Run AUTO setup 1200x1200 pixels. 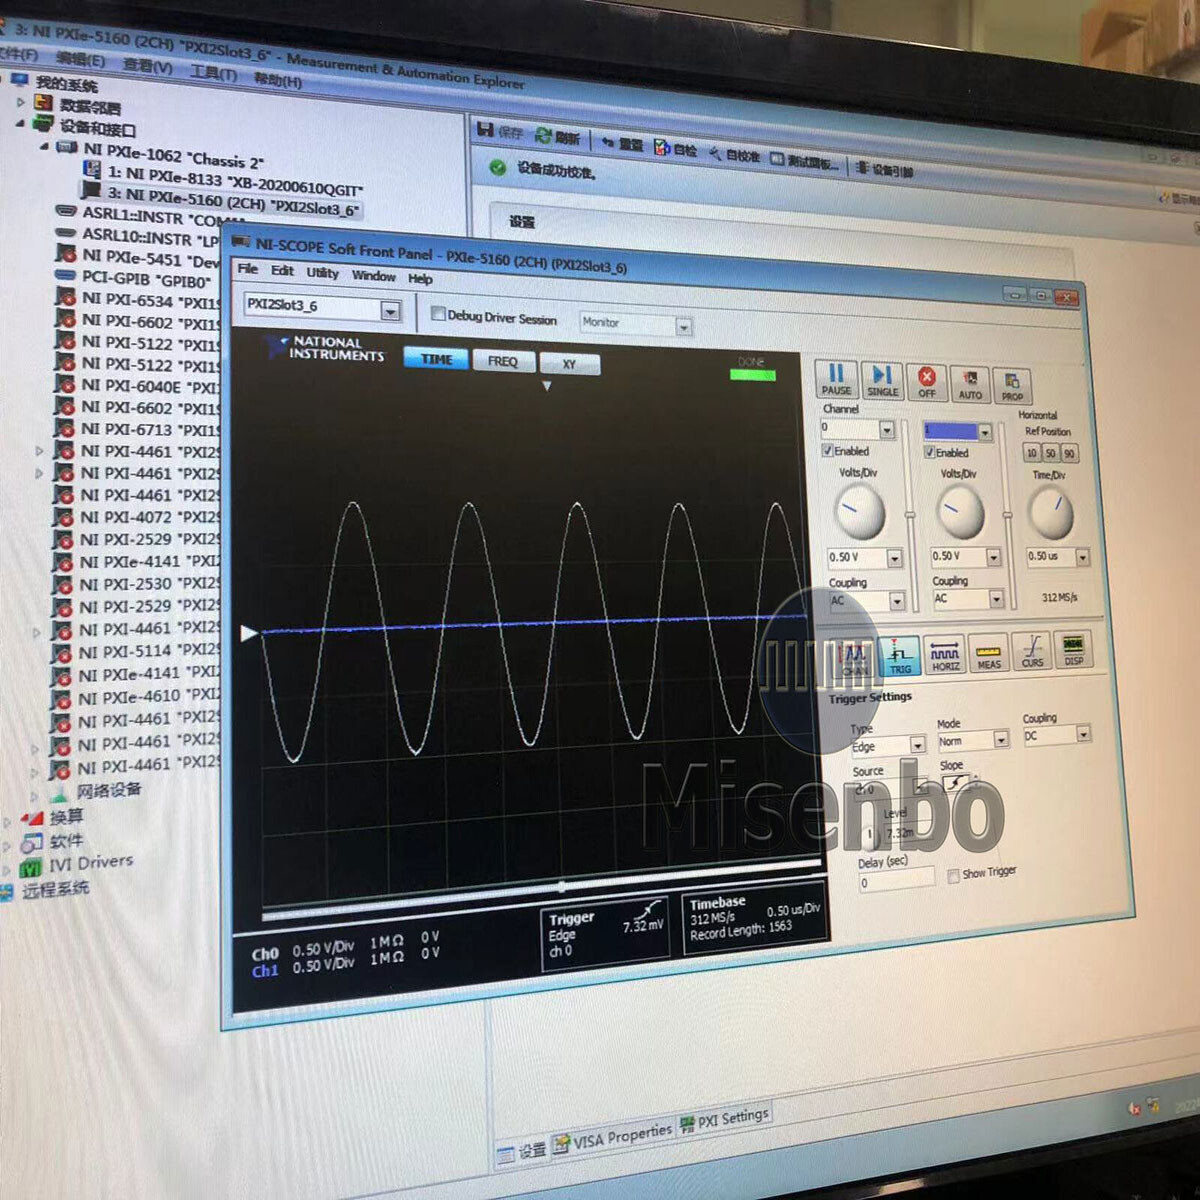[x=969, y=385]
